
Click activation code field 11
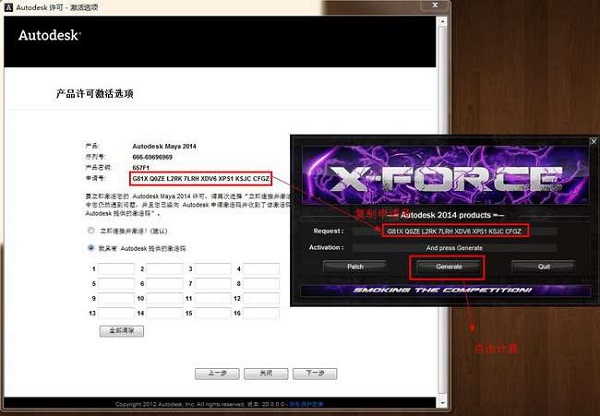213,299
